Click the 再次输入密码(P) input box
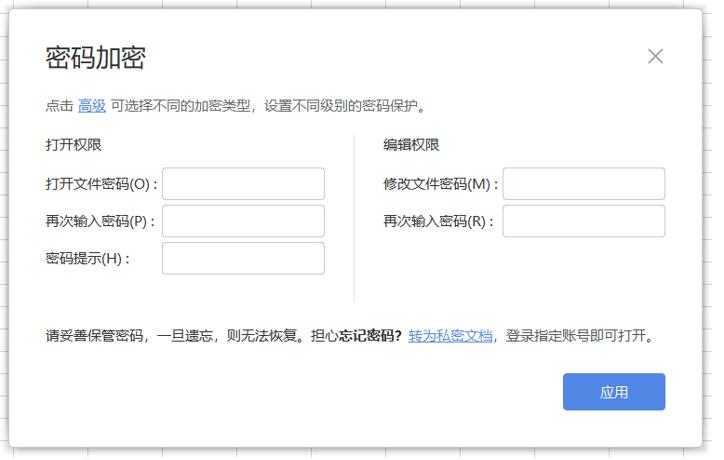Image resolution: width=724 pixels, height=460 pixels. 243,221
